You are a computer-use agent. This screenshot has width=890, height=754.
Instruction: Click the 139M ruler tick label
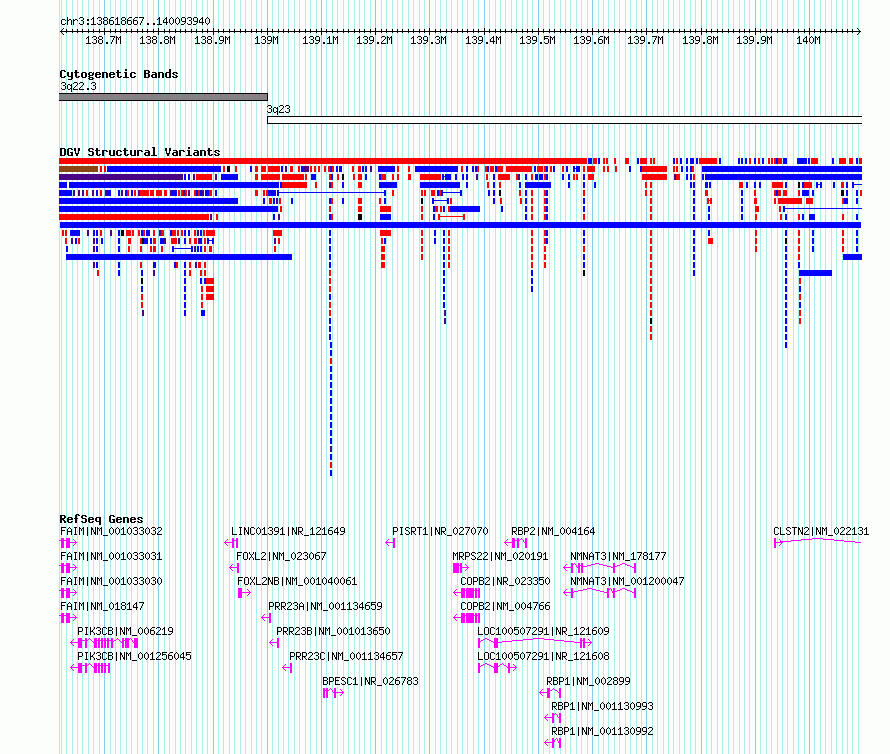click(266, 40)
